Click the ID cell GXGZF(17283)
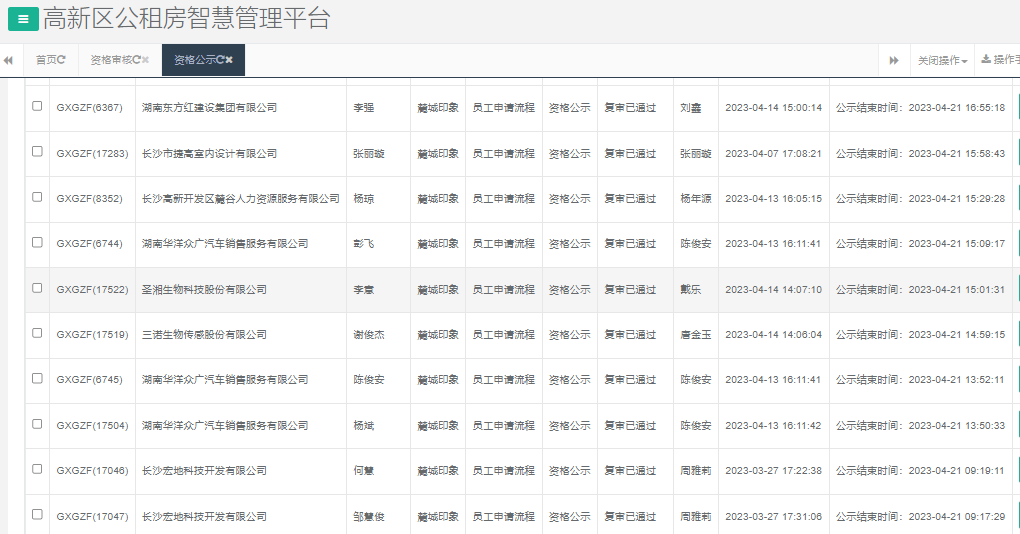Image resolution: width=1020 pixels, height=534 pixels. click(92, 154)
